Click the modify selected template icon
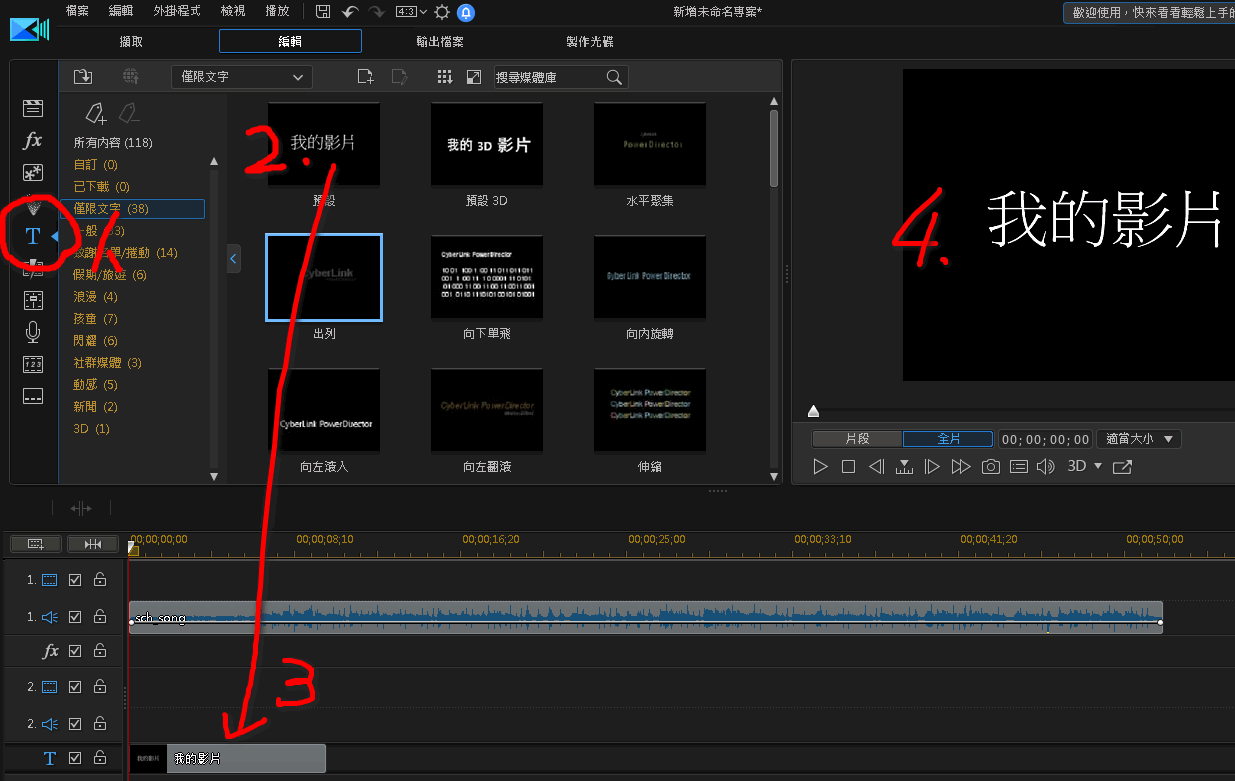 [399, 77]
